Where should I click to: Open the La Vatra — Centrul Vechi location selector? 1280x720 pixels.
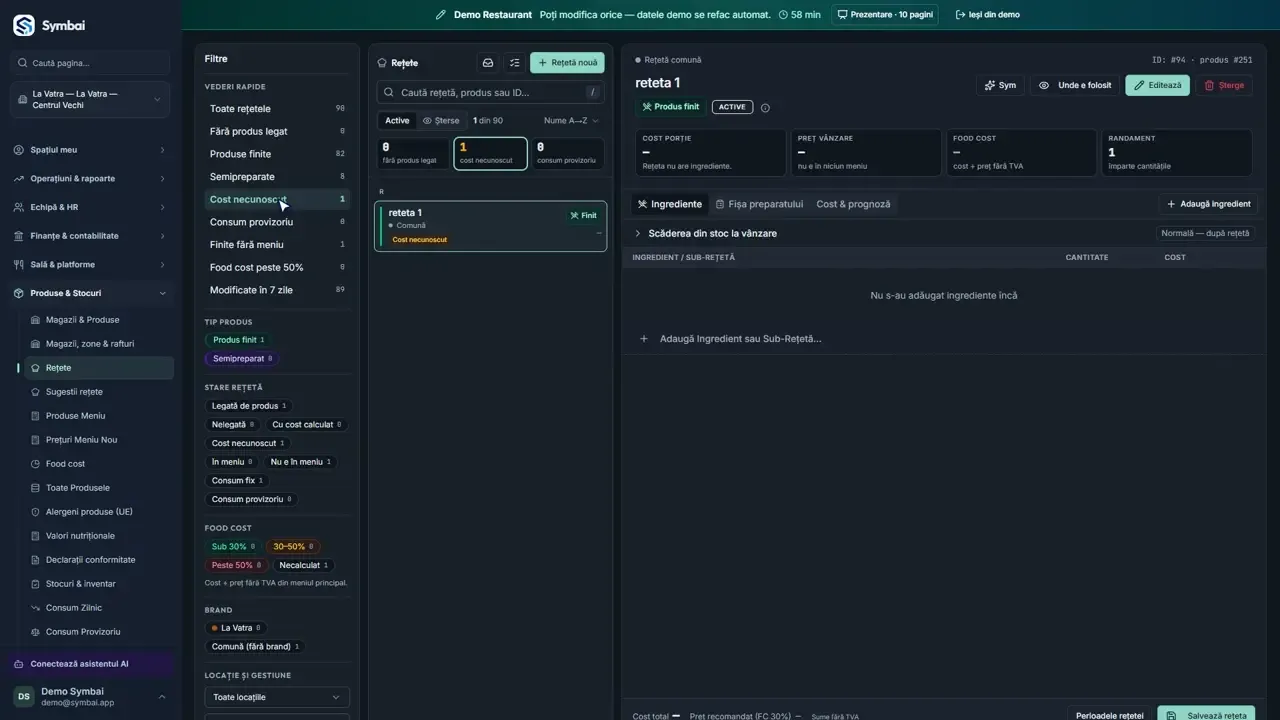pos(90,100)
